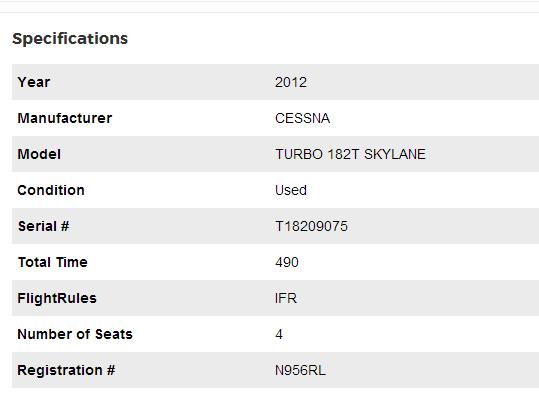Click the total time value 490
Screen dimensions: 539x399
click(x=287, y=263)
